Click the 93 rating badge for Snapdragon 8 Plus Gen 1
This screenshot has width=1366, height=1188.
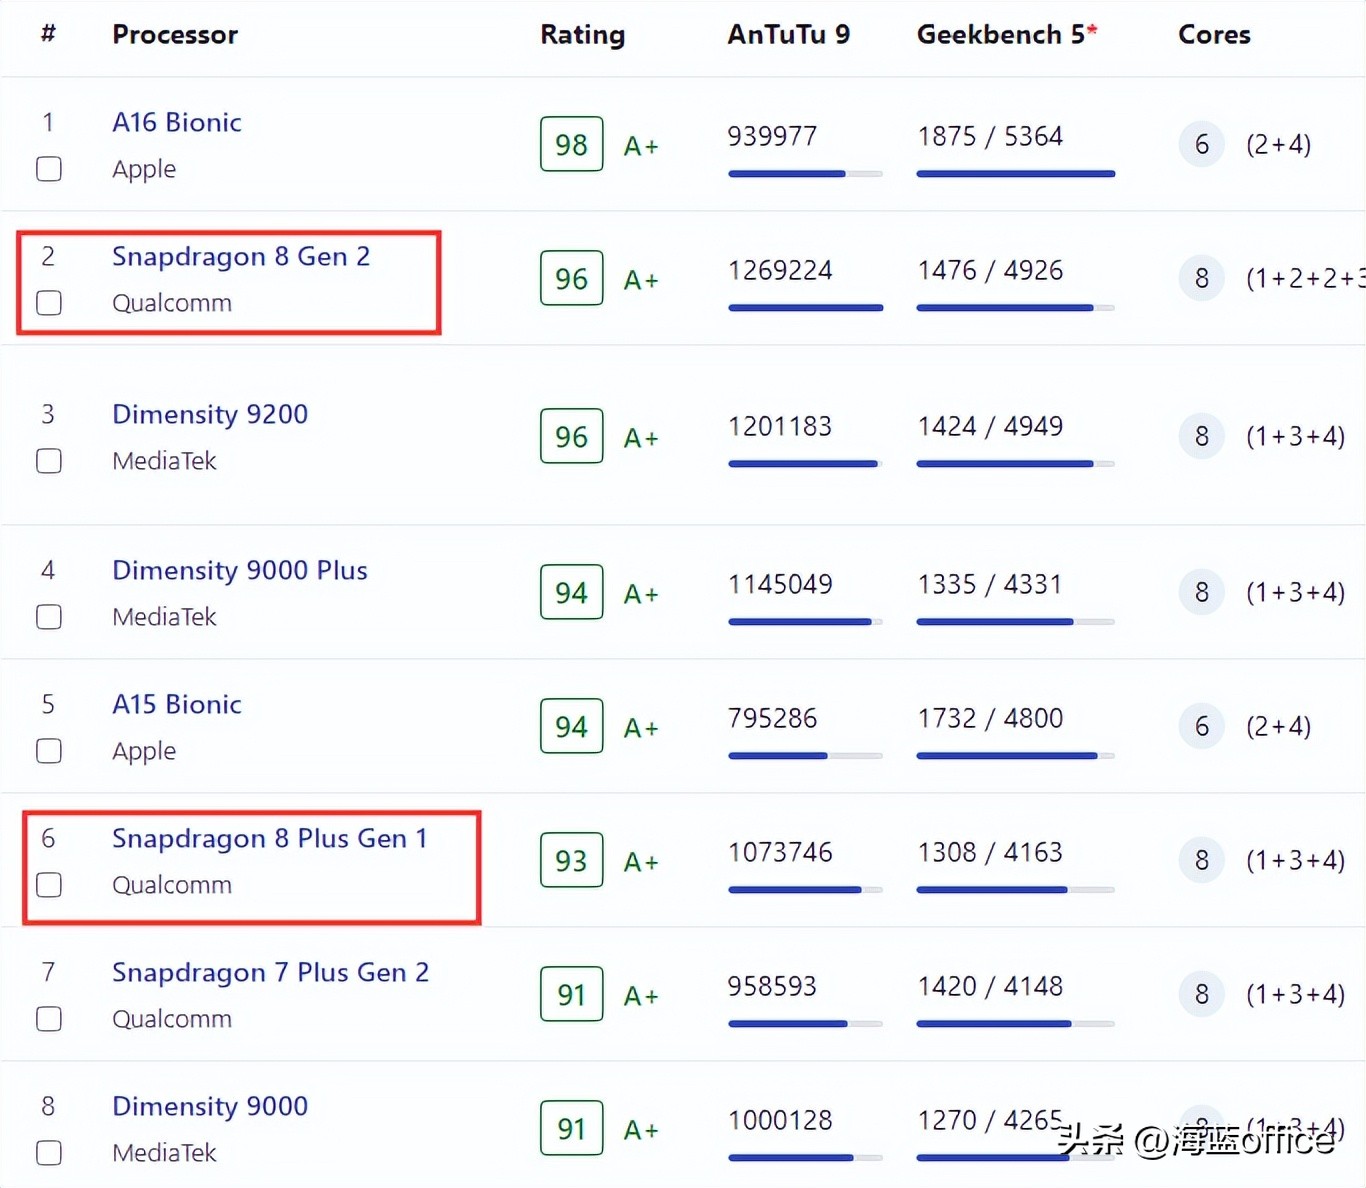(571, 861)
